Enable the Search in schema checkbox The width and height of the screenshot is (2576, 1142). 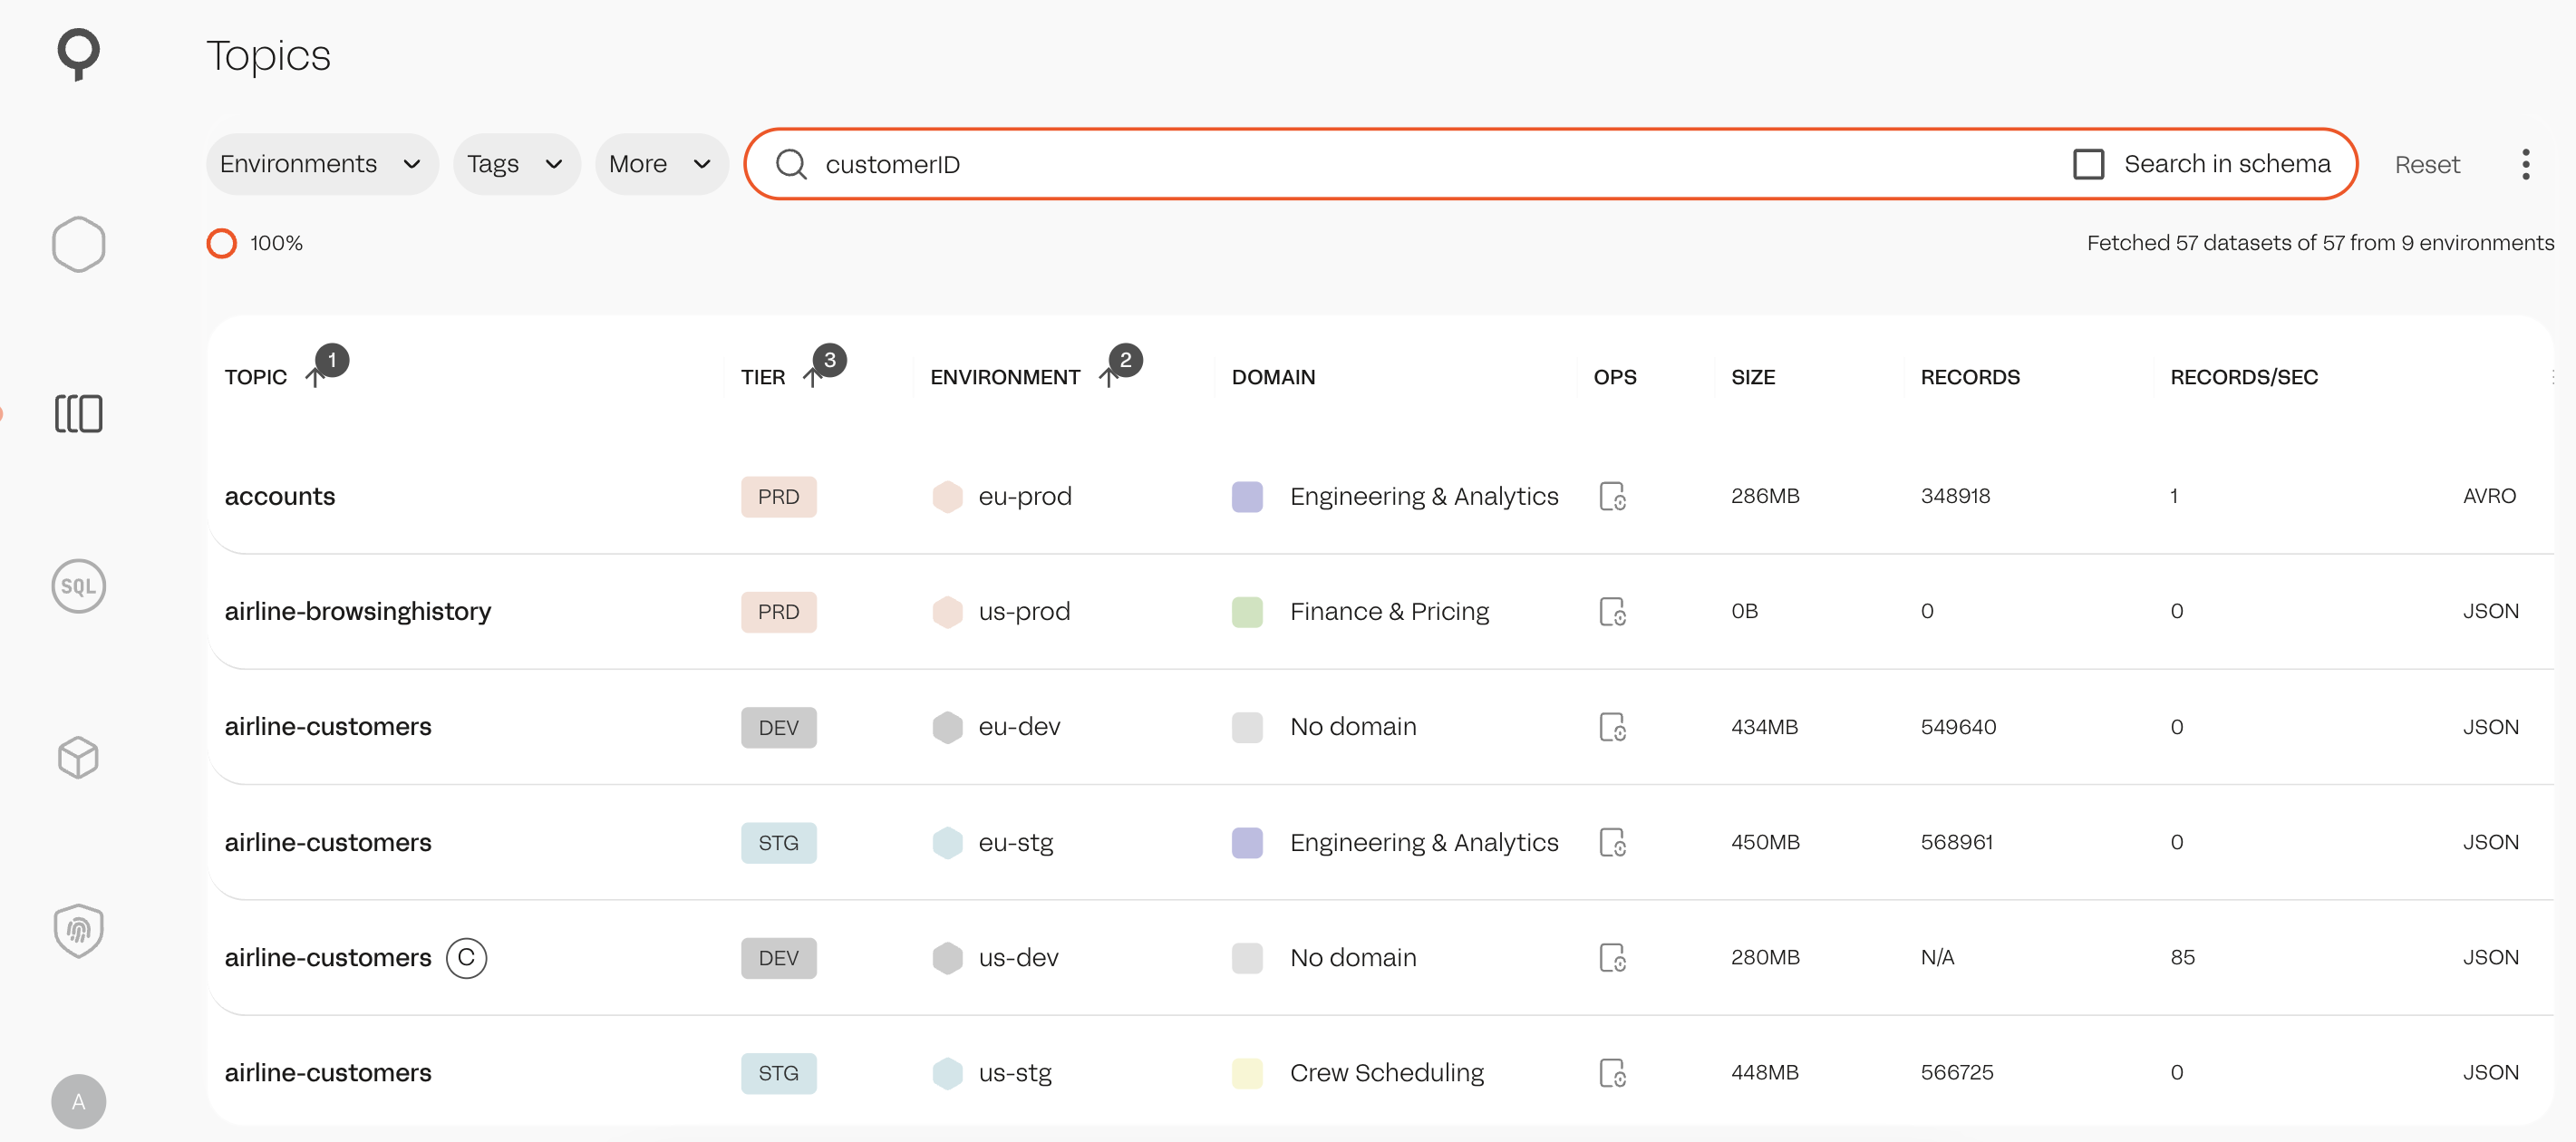click(x=2088, y=164)
